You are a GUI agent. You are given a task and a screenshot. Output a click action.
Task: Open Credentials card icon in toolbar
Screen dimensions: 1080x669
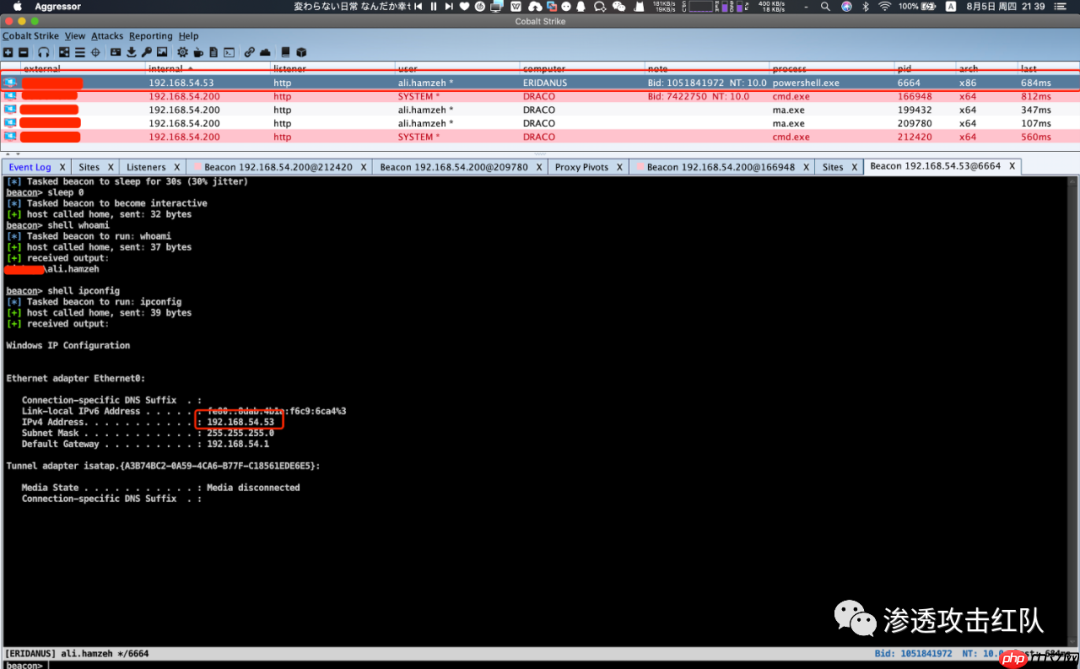point(115,52)
